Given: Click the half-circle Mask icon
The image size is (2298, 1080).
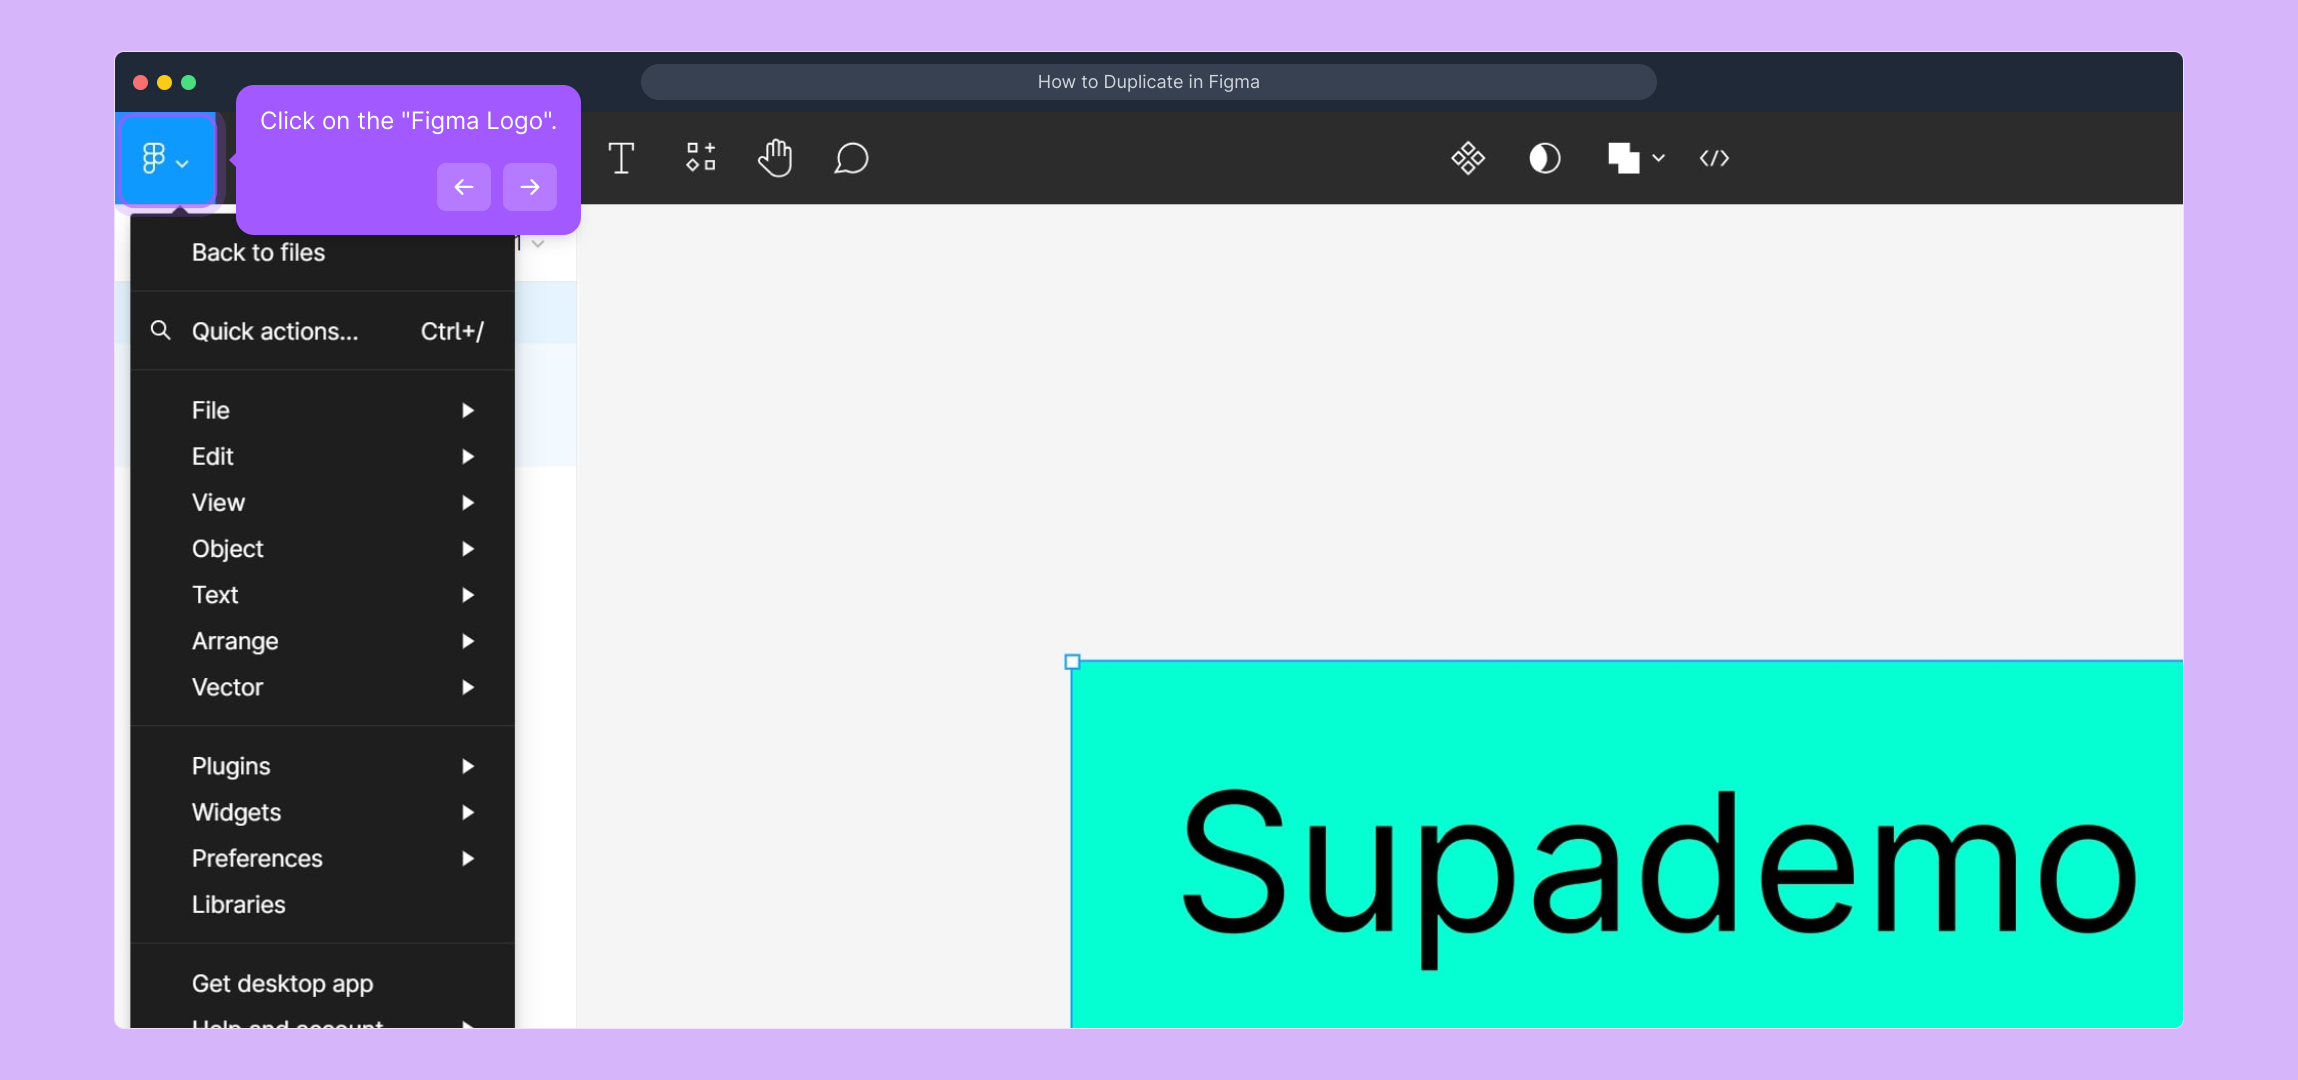Looking at the screenshot, I should click(1544, 158).
